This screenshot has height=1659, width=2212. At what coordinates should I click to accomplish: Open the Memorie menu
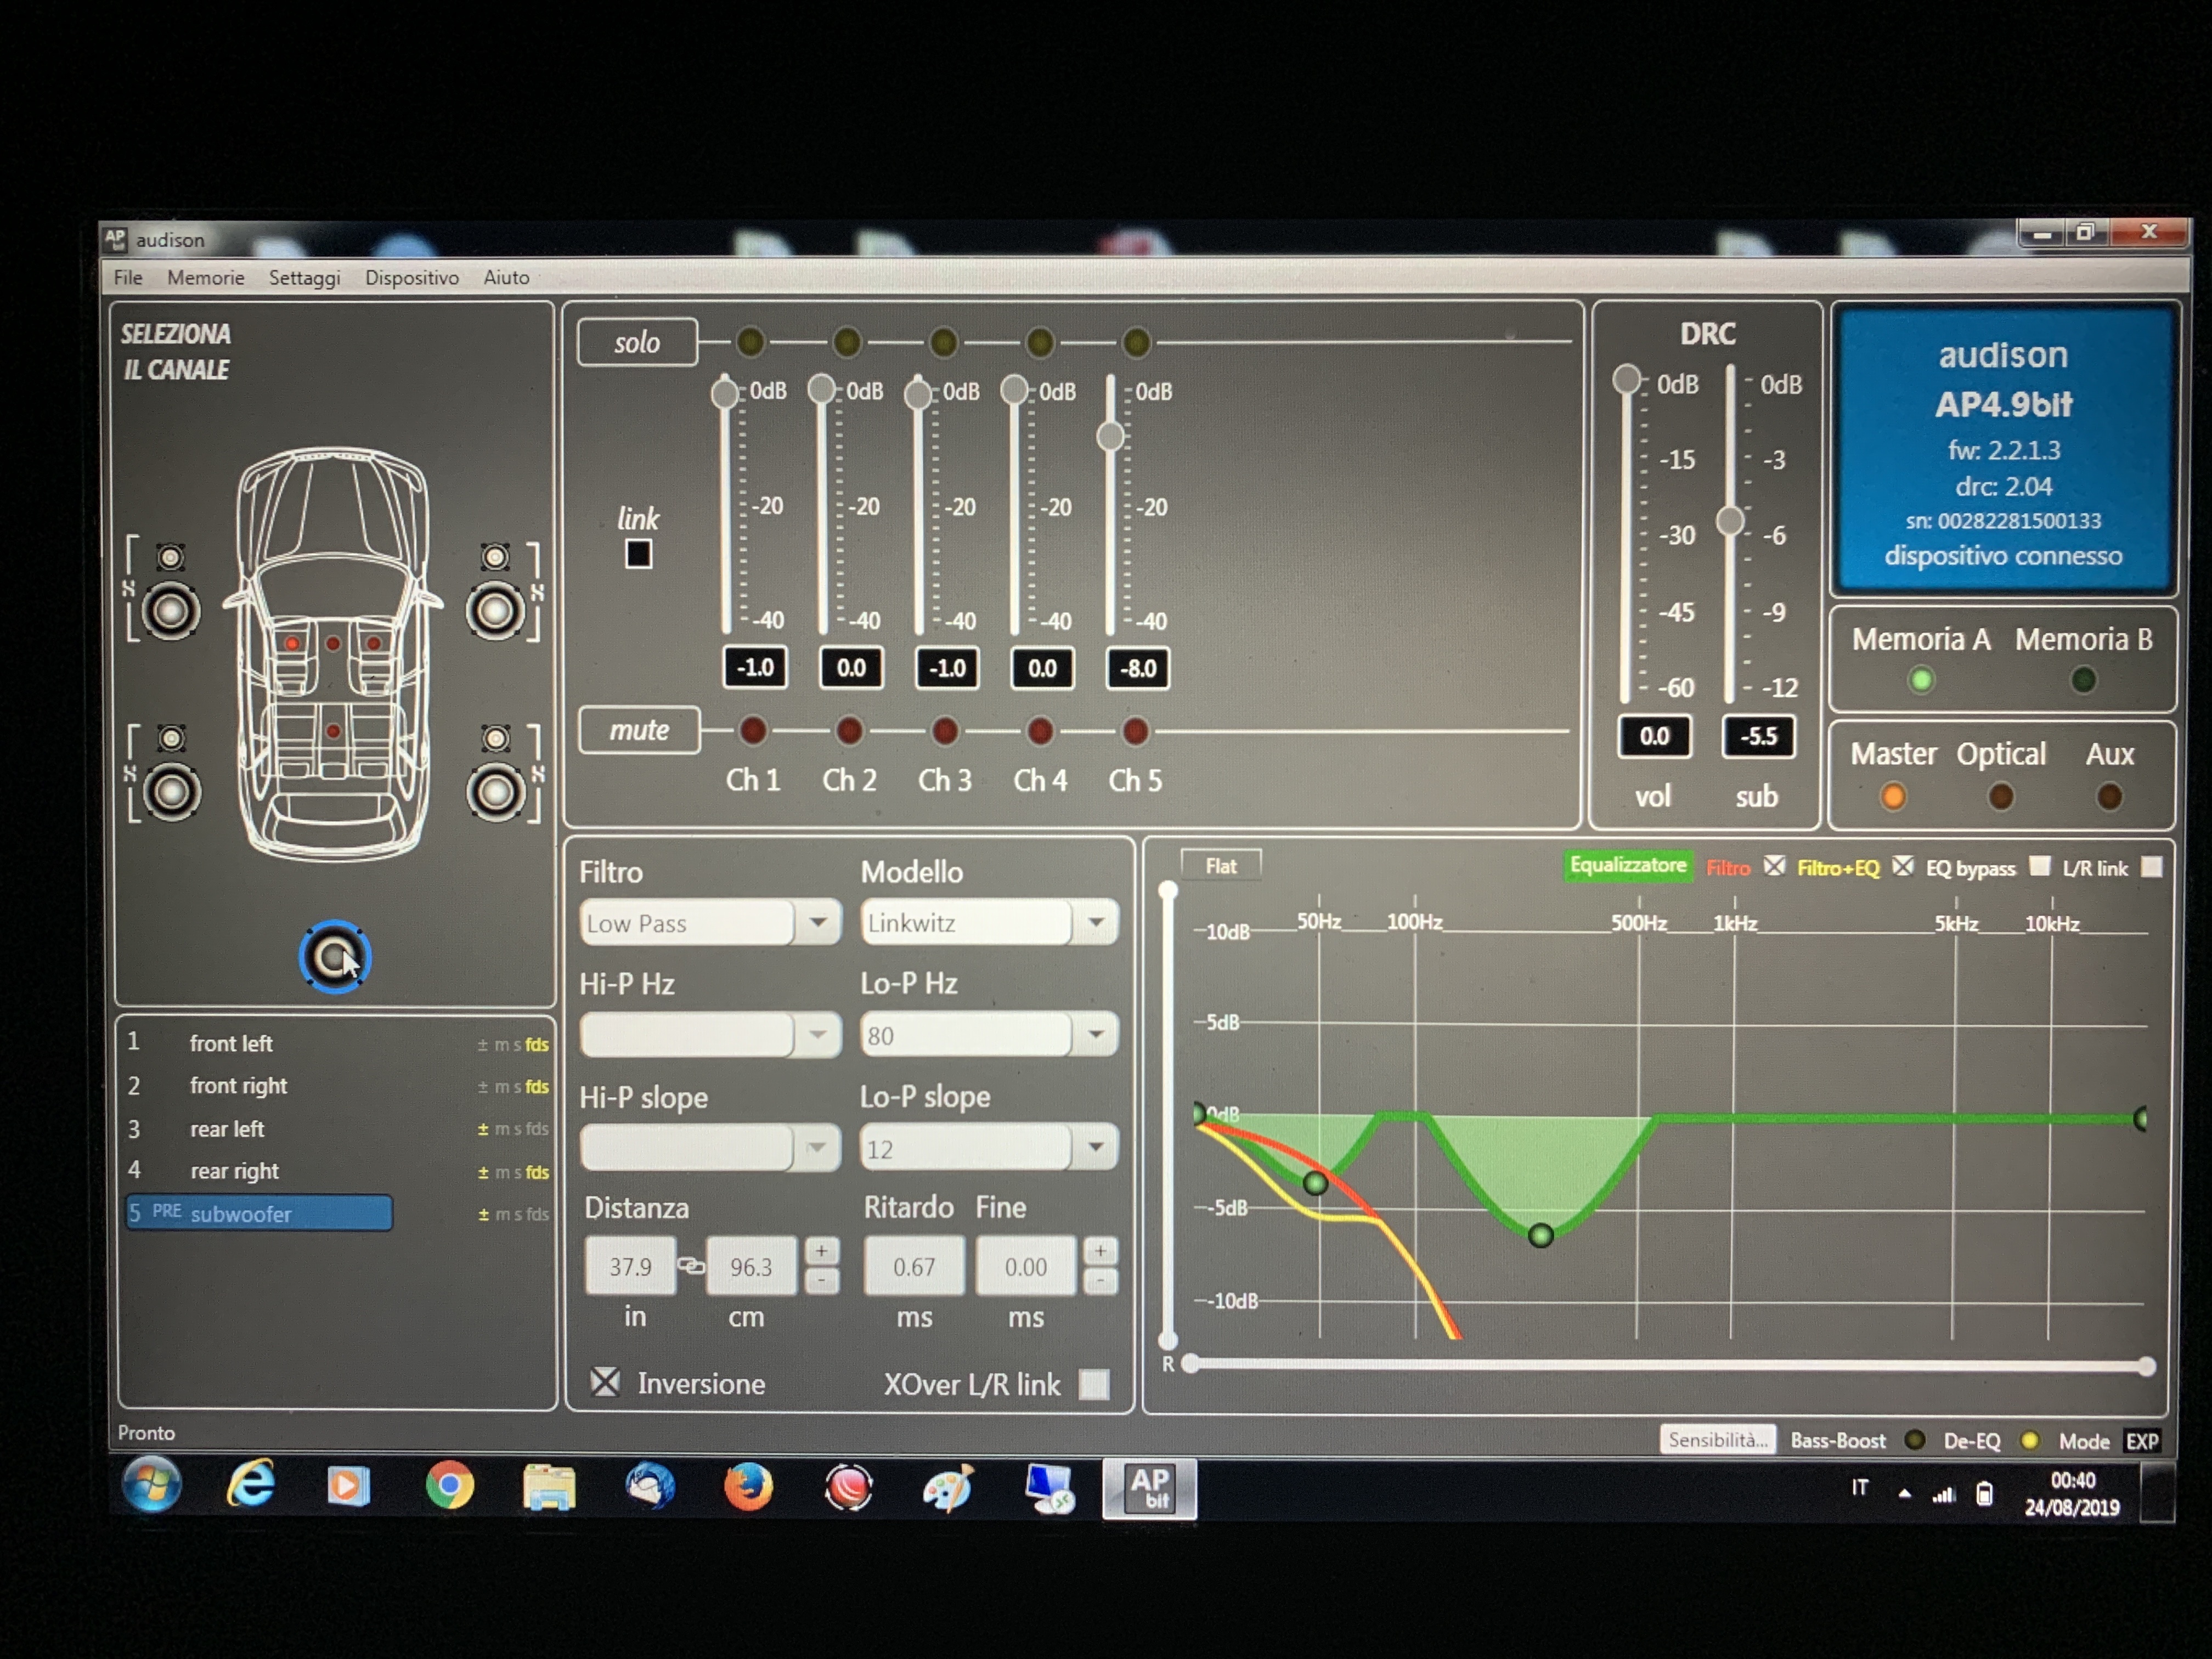click(205, 277)
